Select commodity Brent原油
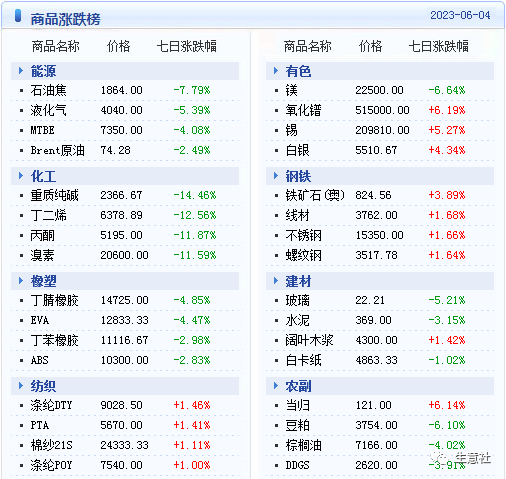506x479 pixels. point(57,150)
